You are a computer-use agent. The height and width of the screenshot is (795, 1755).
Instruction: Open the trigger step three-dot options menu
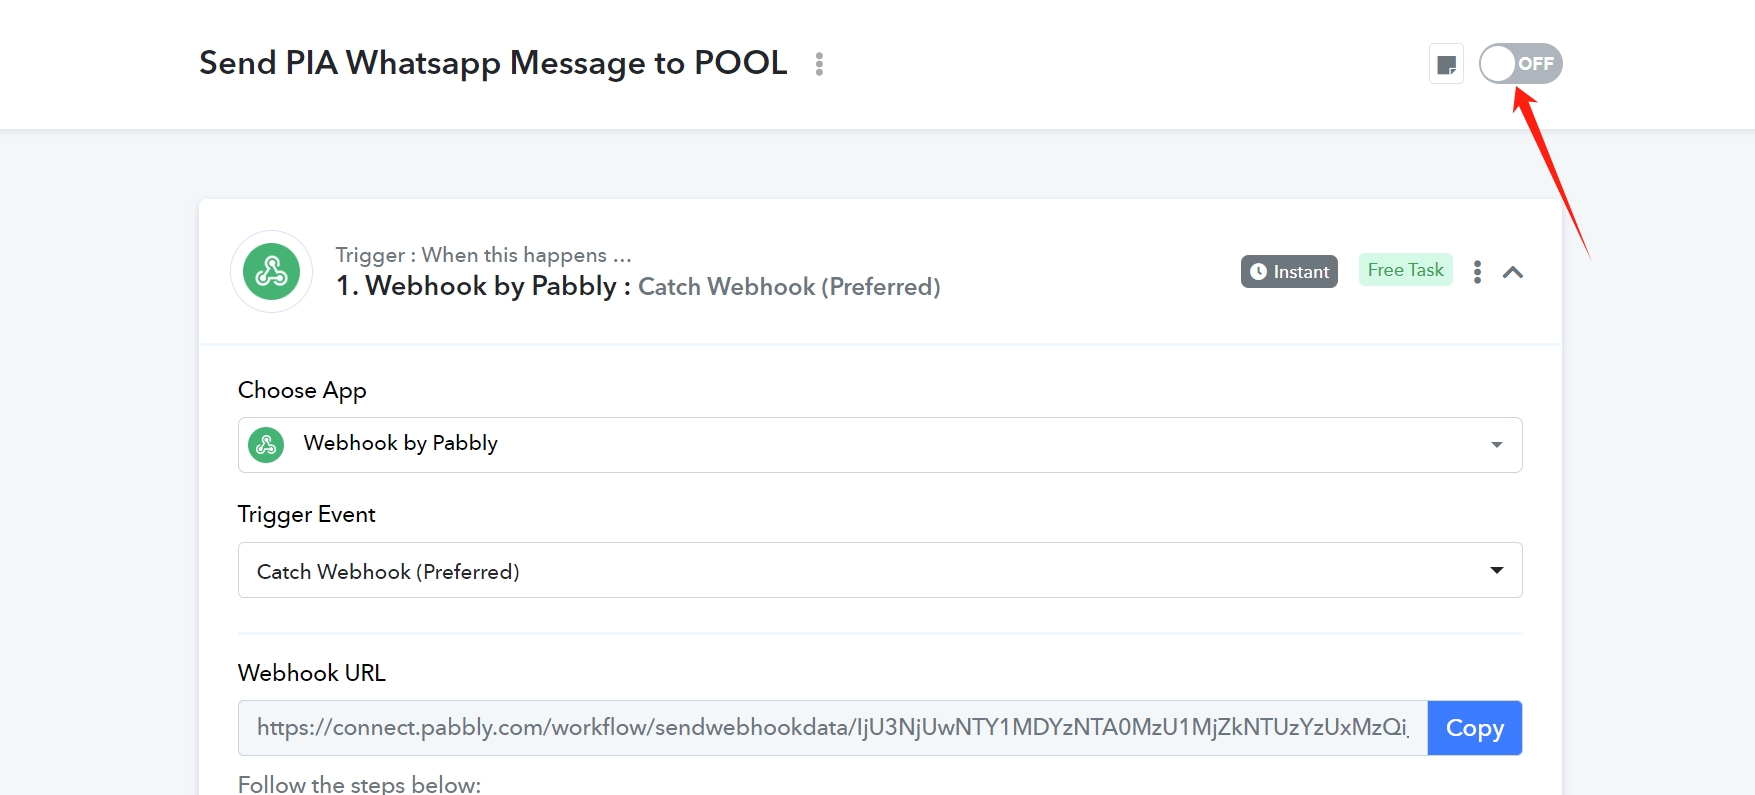pyautogui.click(x=1477, y=272)
